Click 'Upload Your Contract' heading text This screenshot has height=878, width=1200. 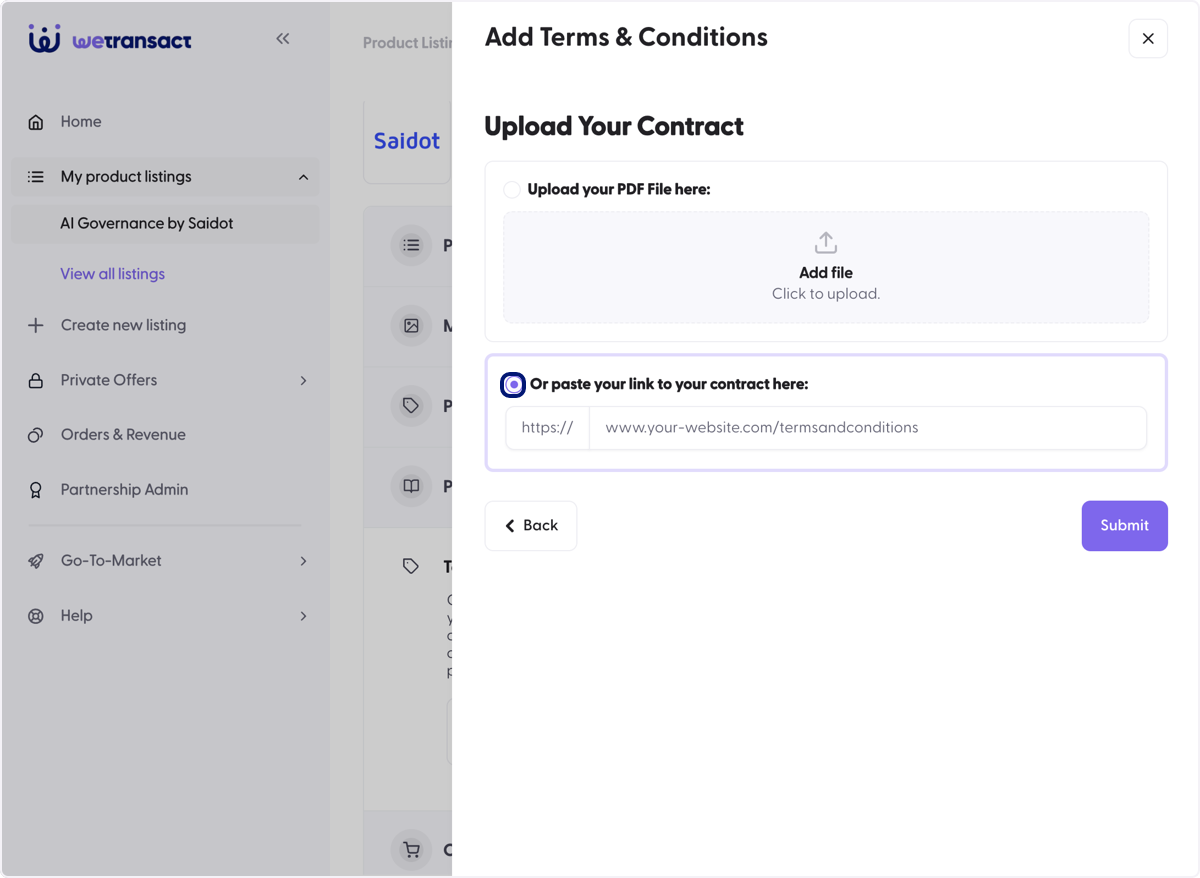pos(614,127)
